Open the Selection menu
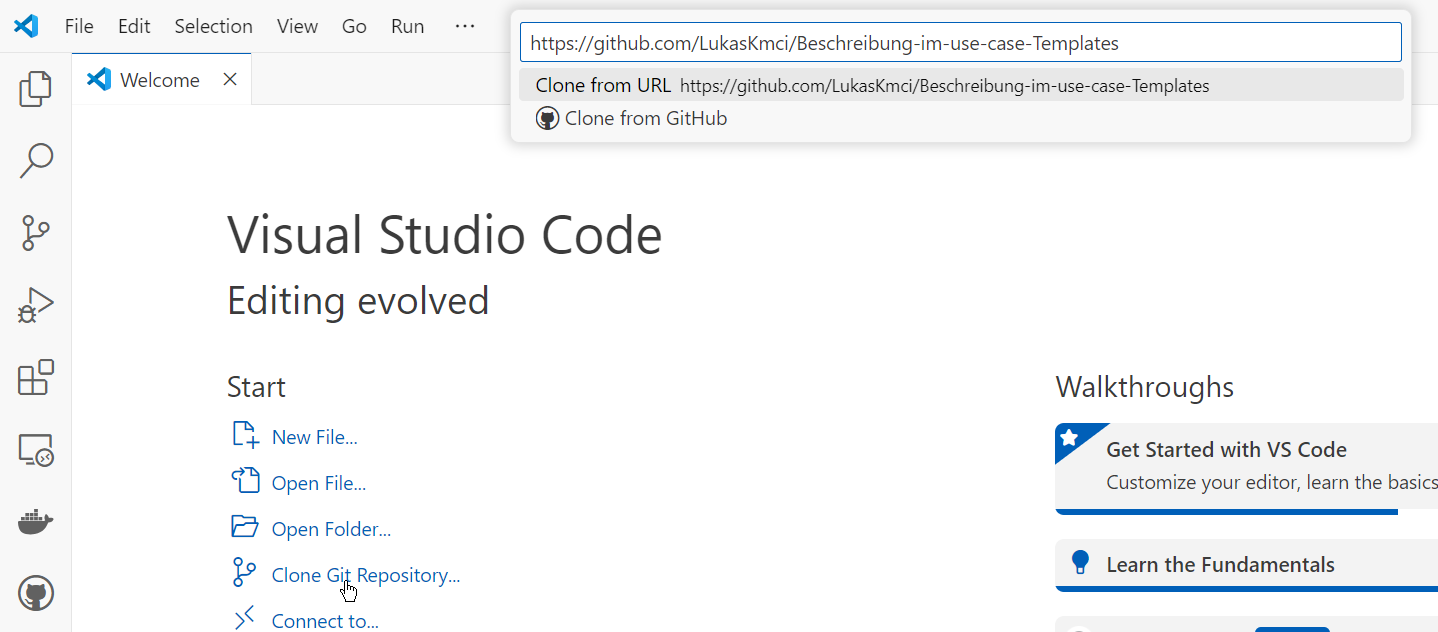Viewport: 1438px width, 632px height. click(213, 26)
